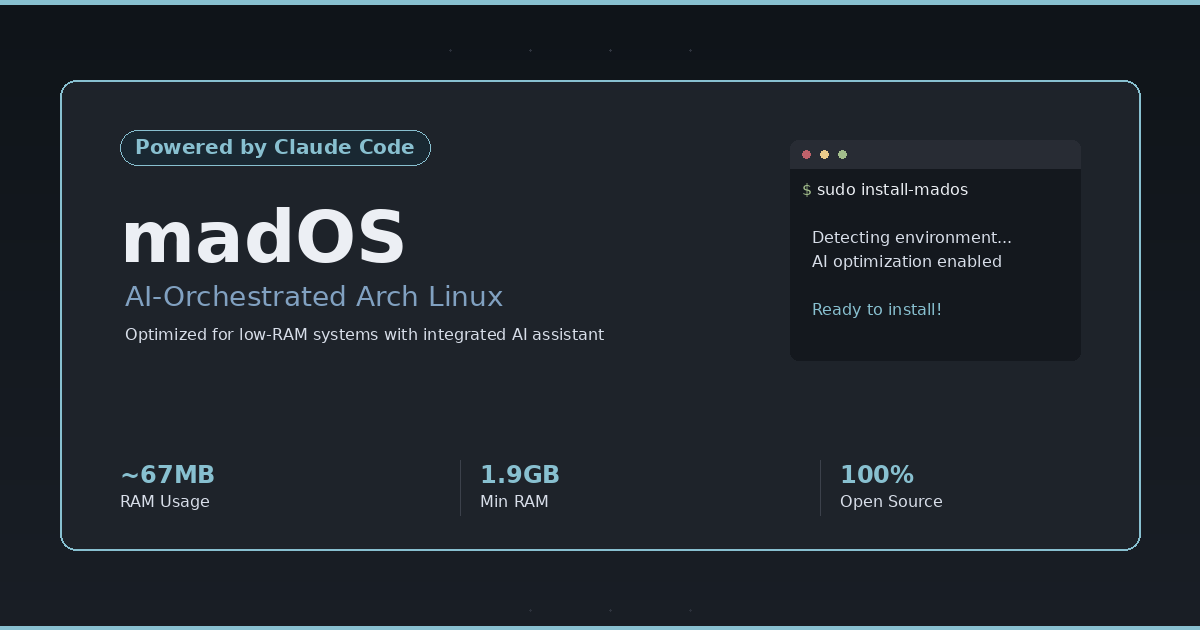Click the green dot in the terminal title bar
The height and width of the screenshot is (630, 1200).
pyautogui.click(x=842, y=154)
